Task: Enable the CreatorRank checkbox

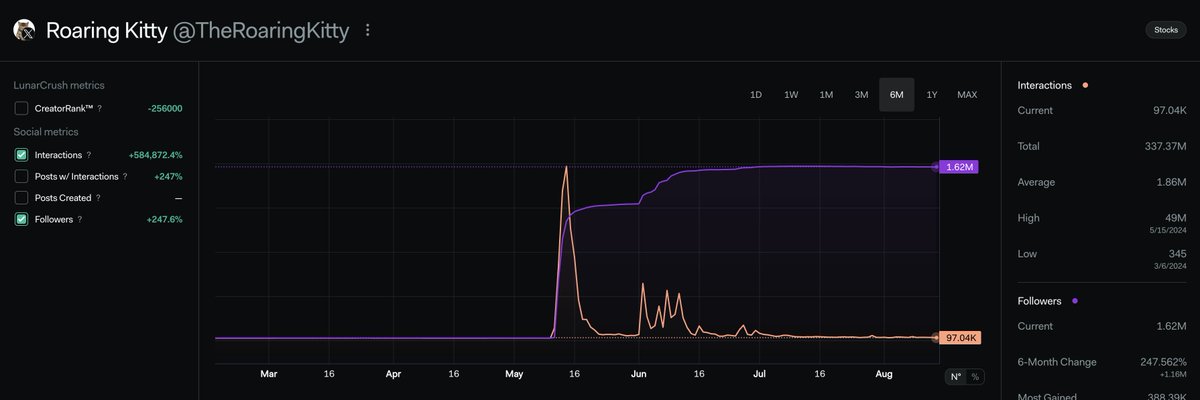Action: click(21, 108)
